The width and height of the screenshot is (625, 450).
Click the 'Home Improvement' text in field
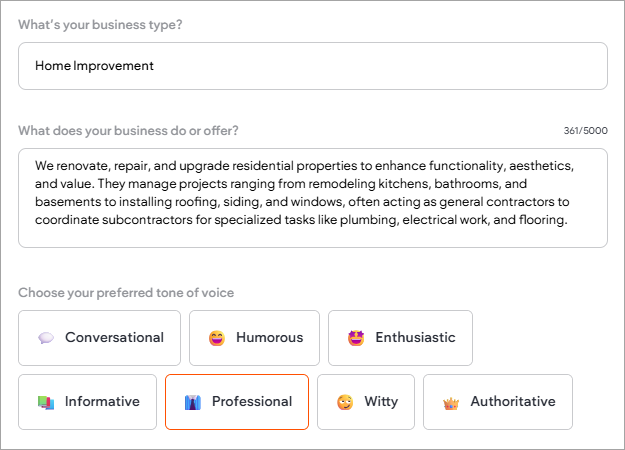94,66
